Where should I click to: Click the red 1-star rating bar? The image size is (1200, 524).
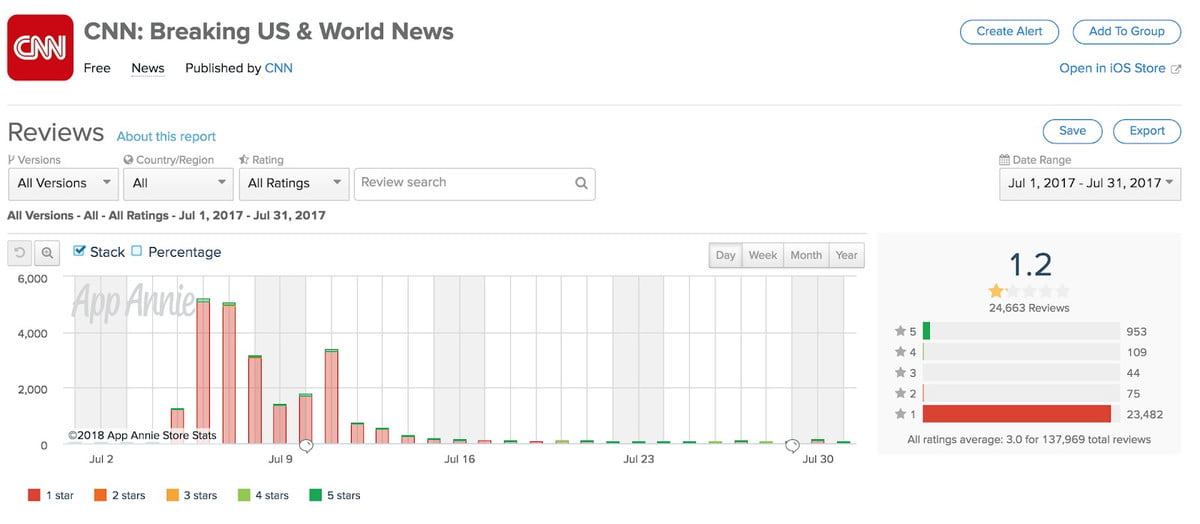[1016, 414]
